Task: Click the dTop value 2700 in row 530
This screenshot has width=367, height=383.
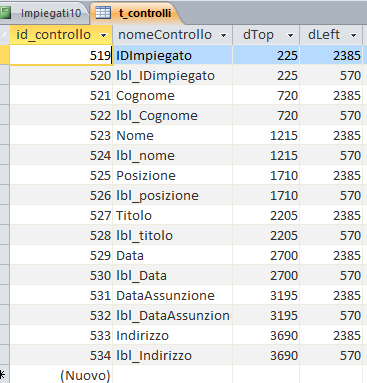Action: (266, 275)
